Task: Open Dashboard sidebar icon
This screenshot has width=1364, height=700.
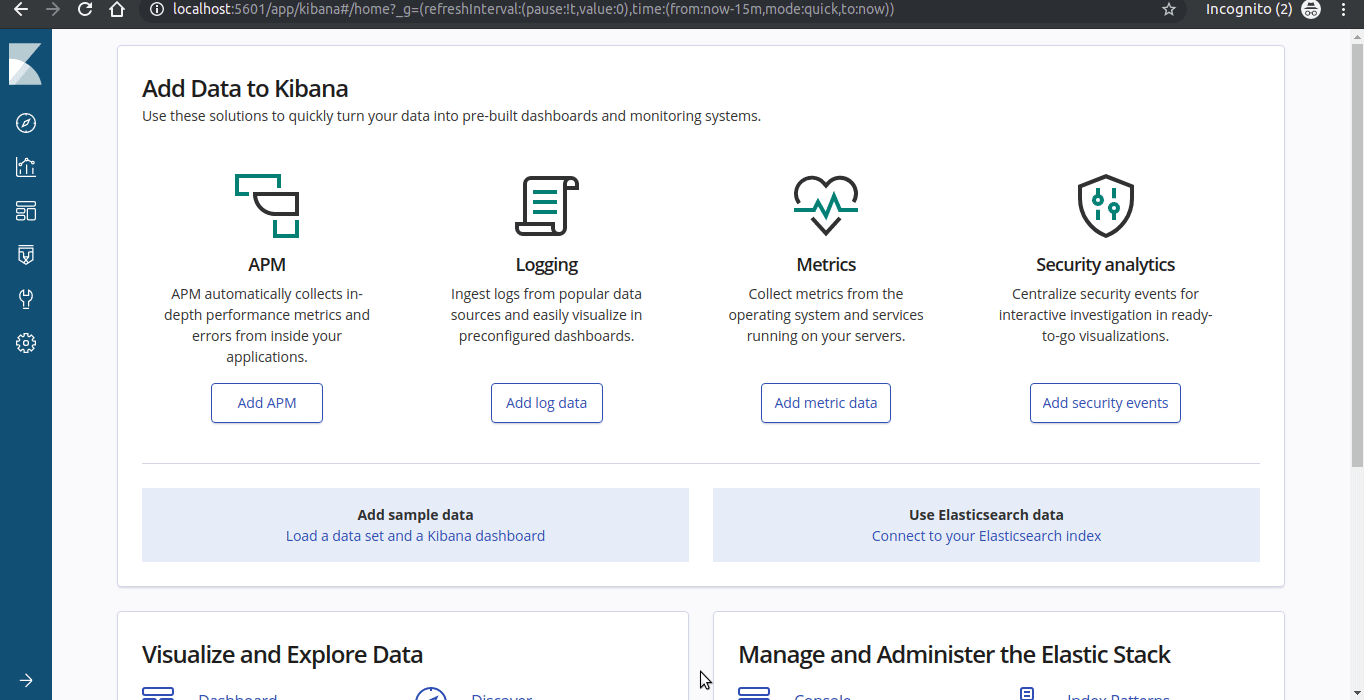Action: click(26, 211)
